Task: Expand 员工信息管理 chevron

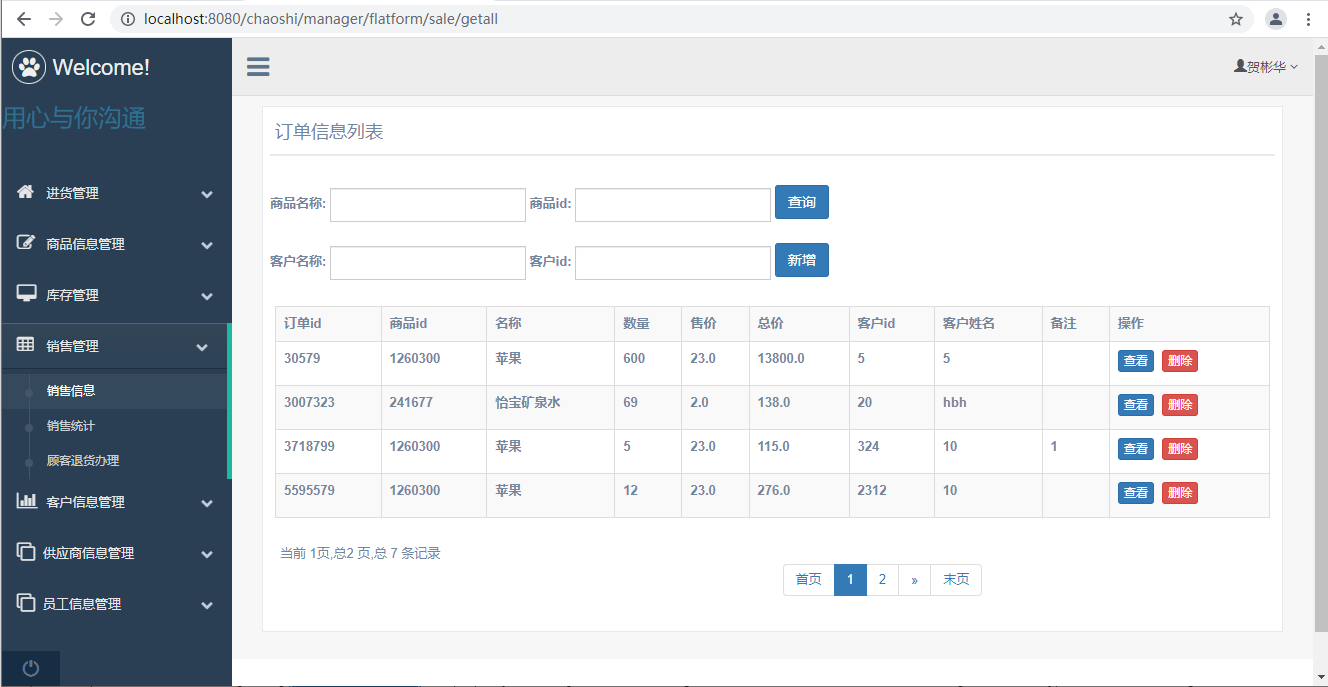Action: pyautogui.click(x=207, y=605)
